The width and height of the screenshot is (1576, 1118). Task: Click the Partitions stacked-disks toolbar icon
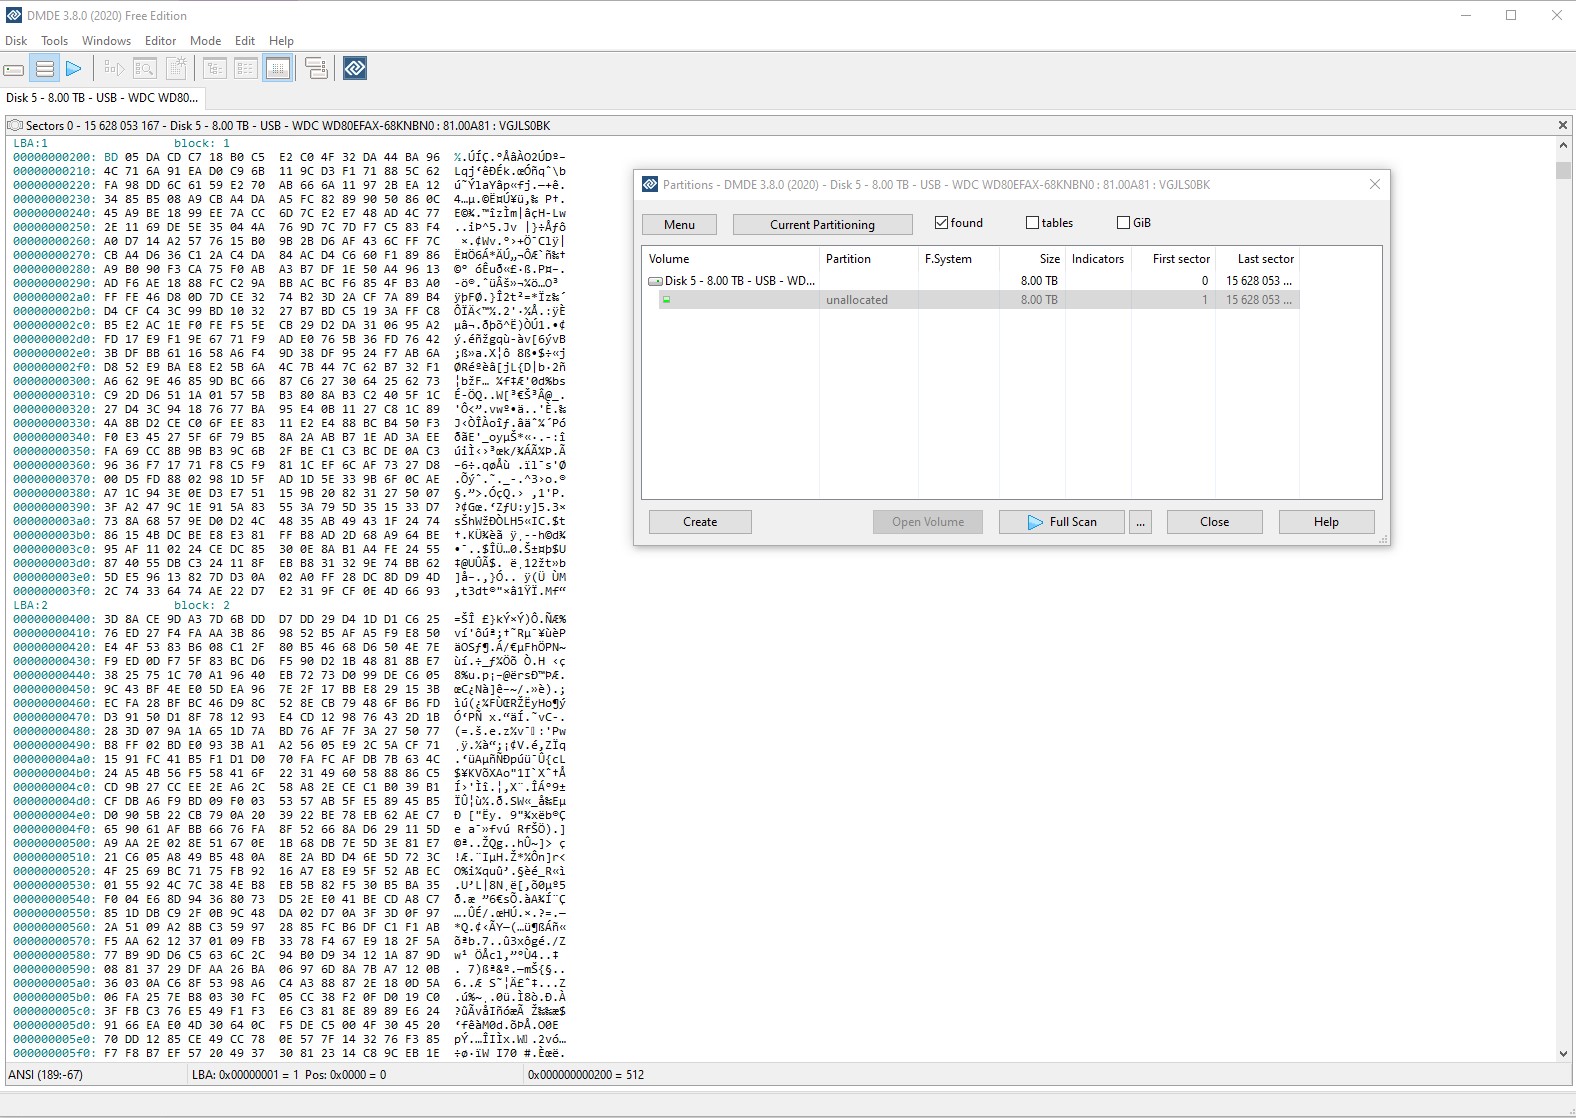44,69
